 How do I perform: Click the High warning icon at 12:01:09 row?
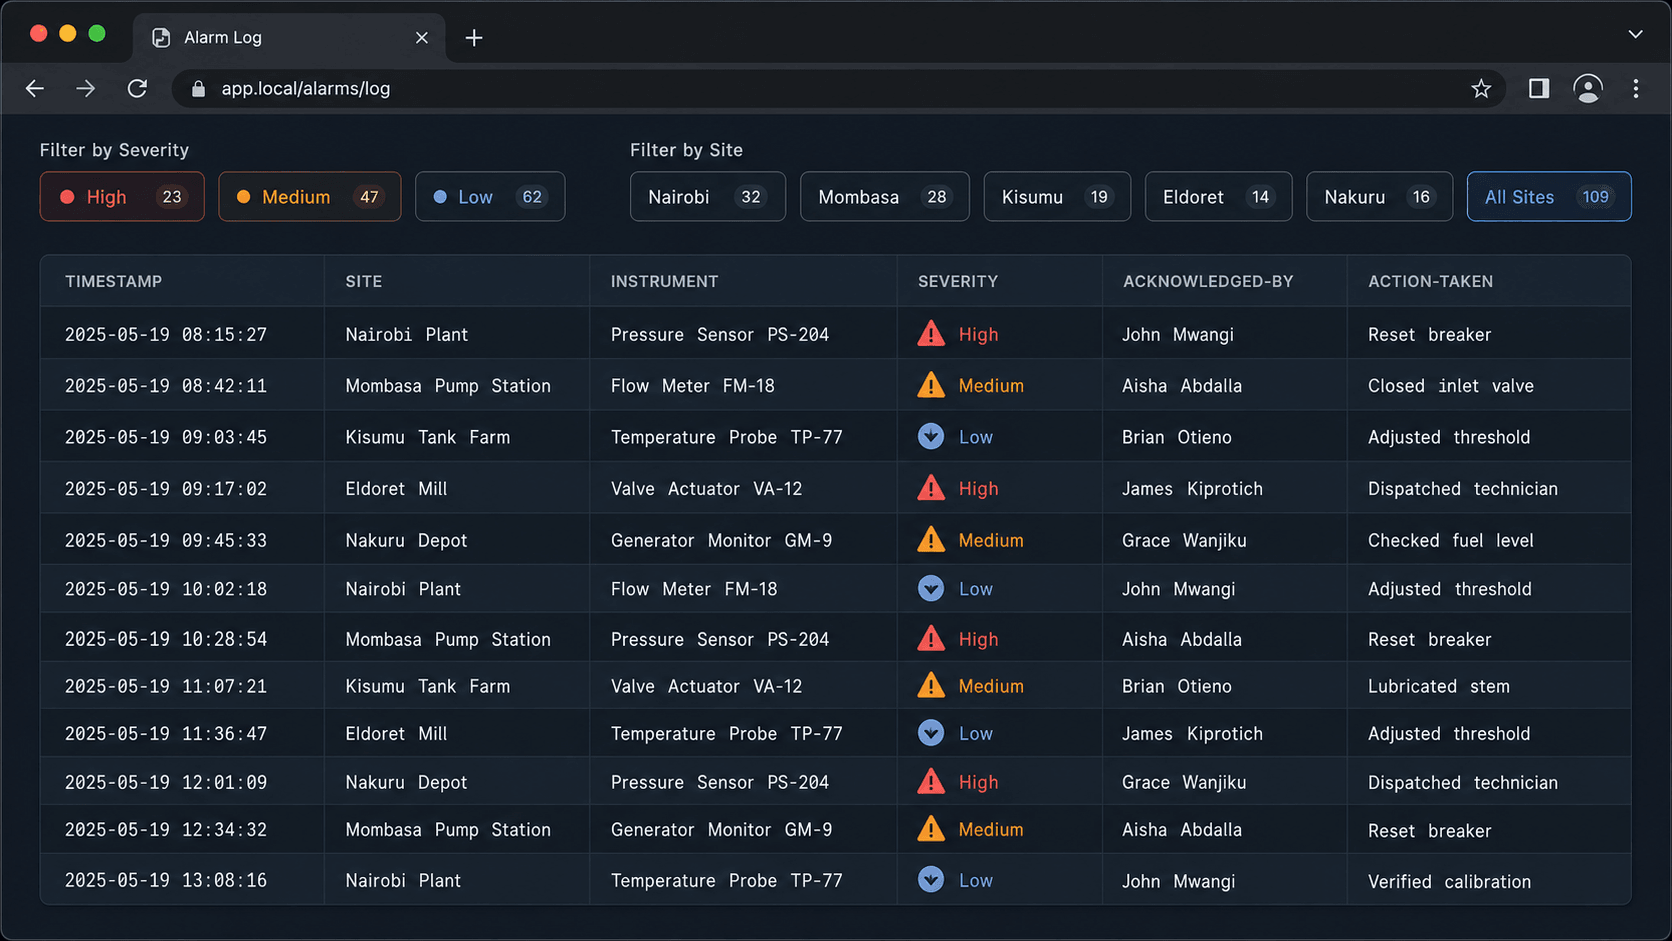click(931, 781)
